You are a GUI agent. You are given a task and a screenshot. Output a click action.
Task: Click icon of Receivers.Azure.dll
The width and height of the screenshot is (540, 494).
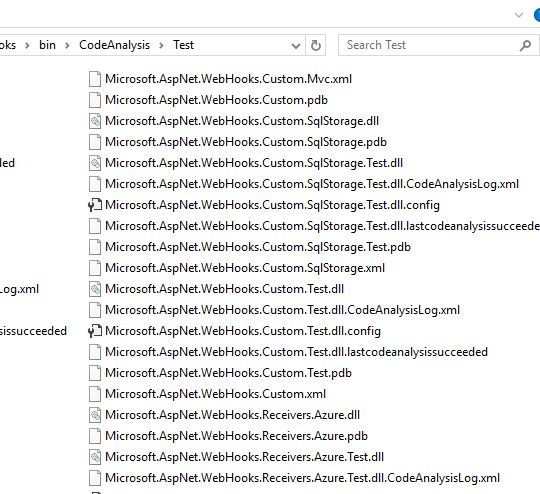95,415
